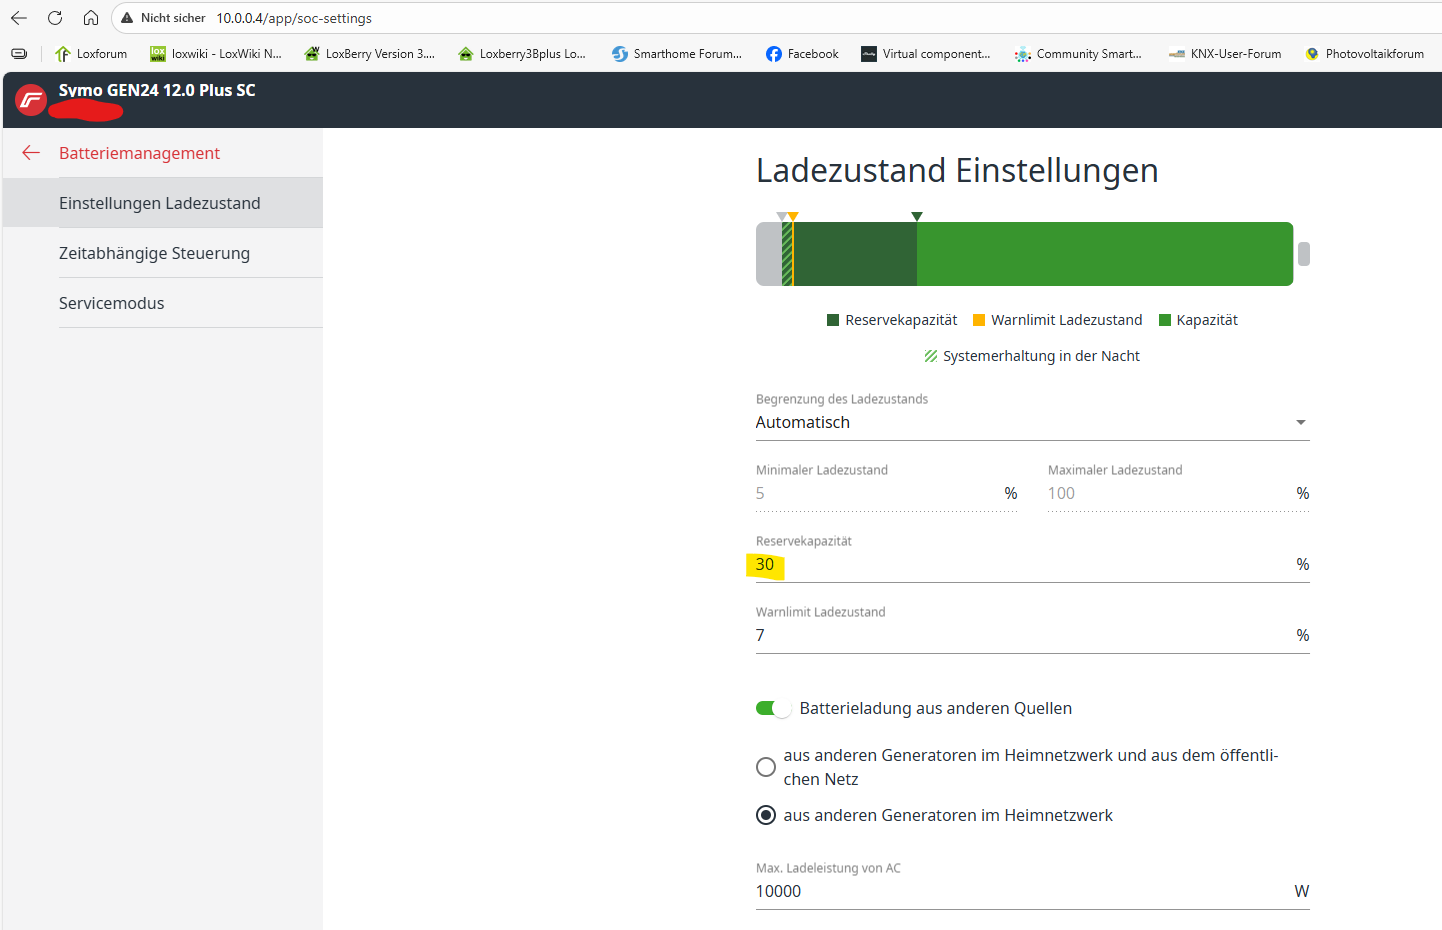This screenshot has width=1442, height=930.
Task: Click the orange warning limit marker
Action: click(793, 216)
